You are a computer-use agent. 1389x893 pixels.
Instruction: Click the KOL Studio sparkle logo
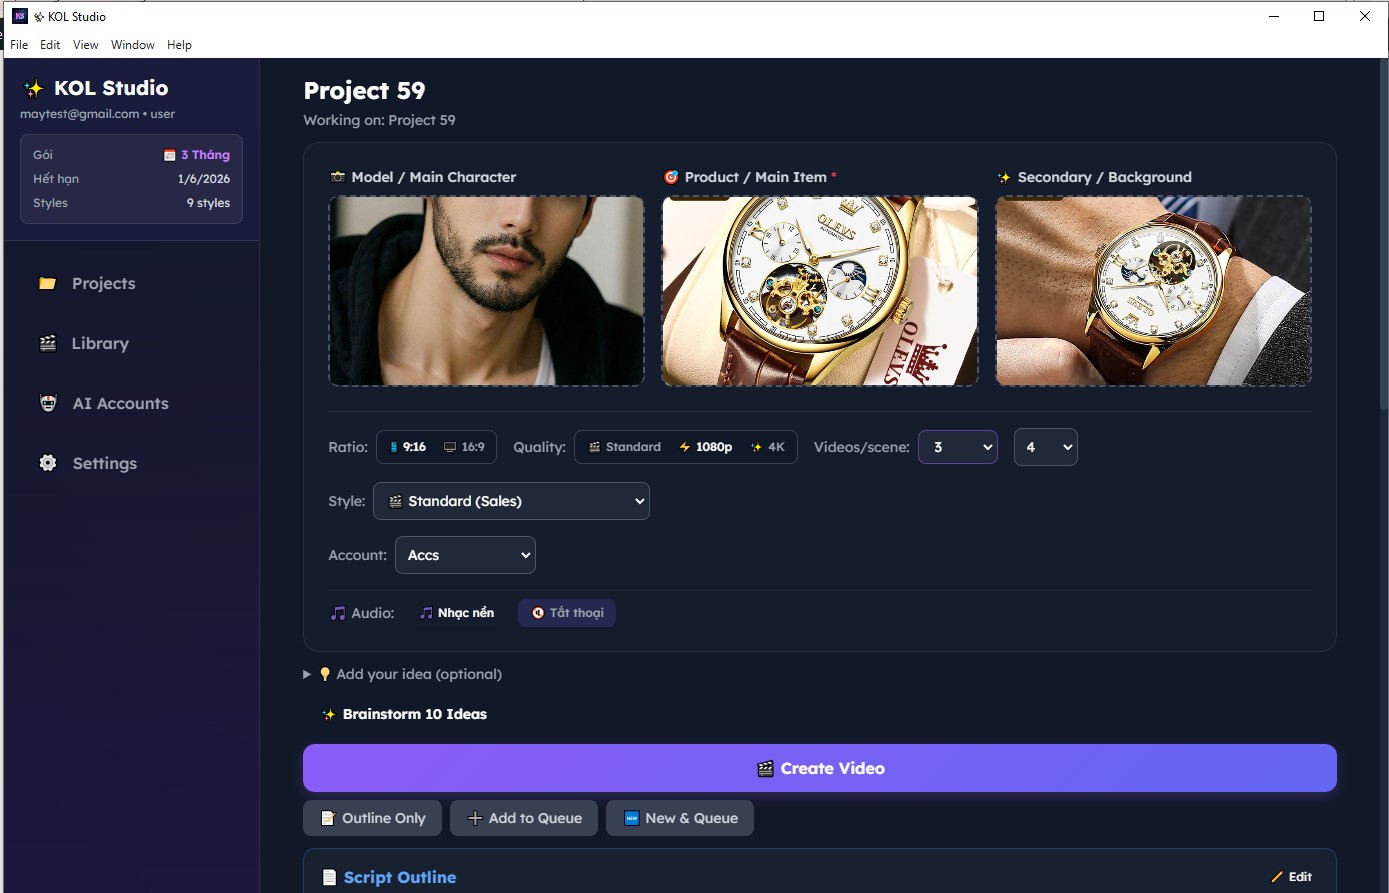pos(34,89)
